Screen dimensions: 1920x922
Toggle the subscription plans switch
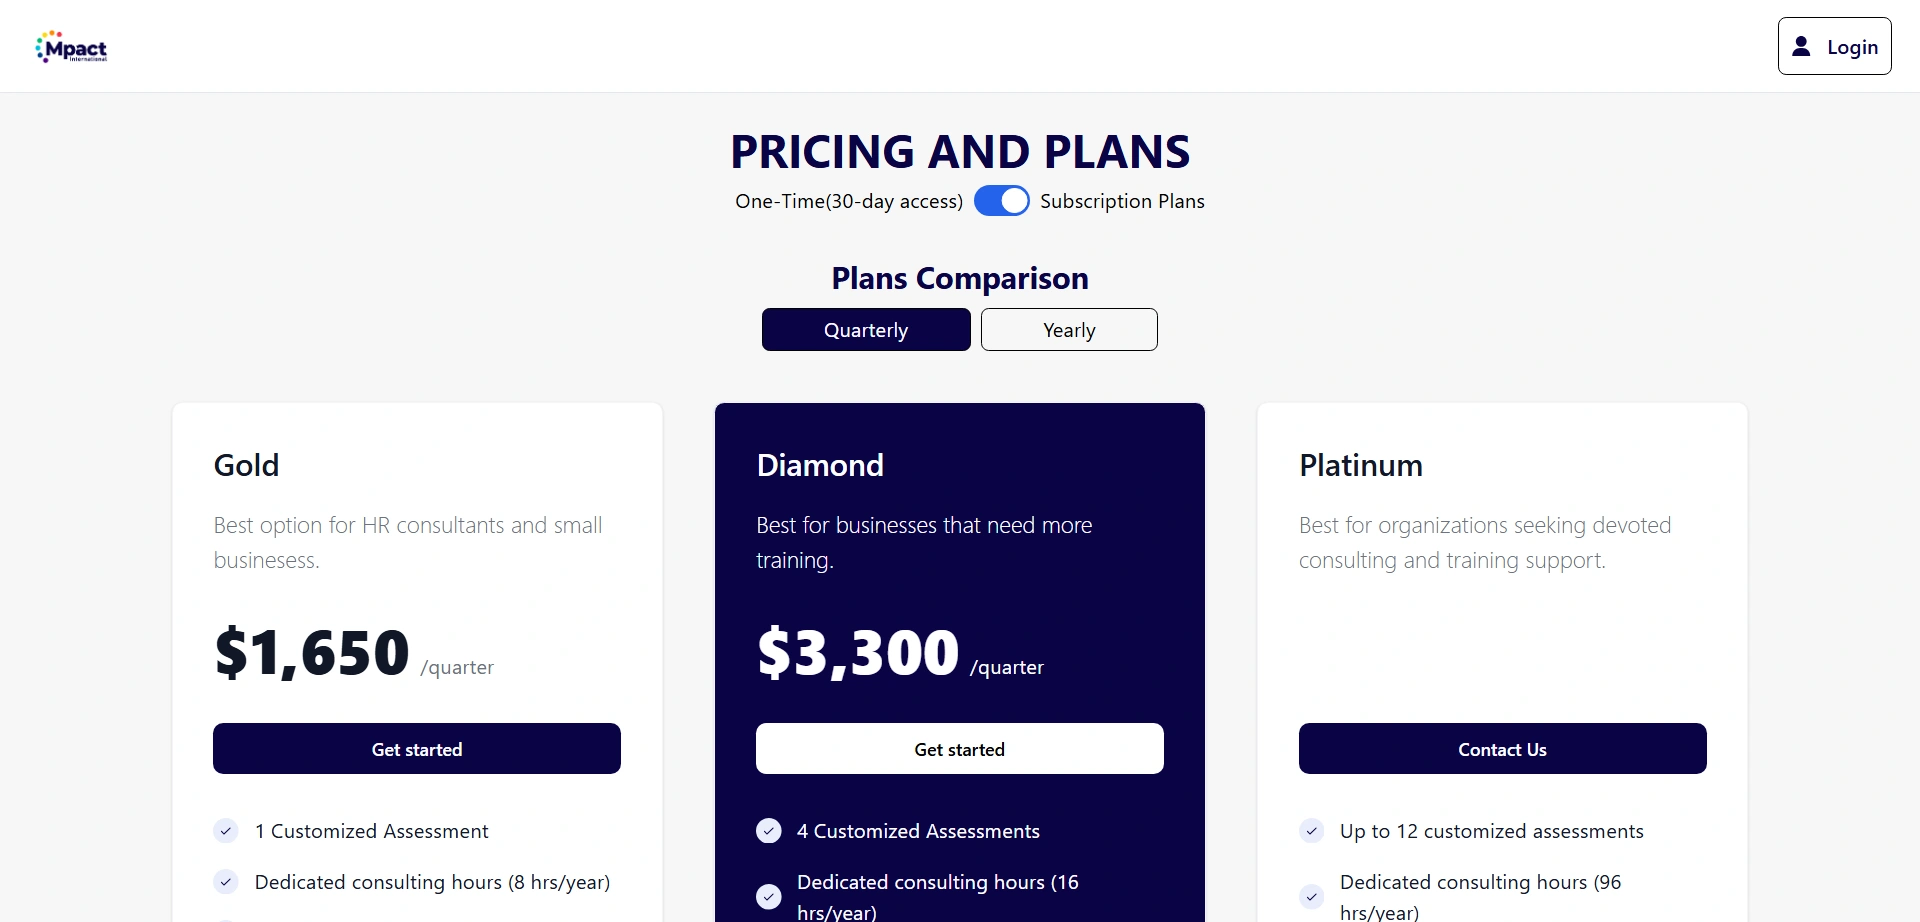tap(1001, 201)
